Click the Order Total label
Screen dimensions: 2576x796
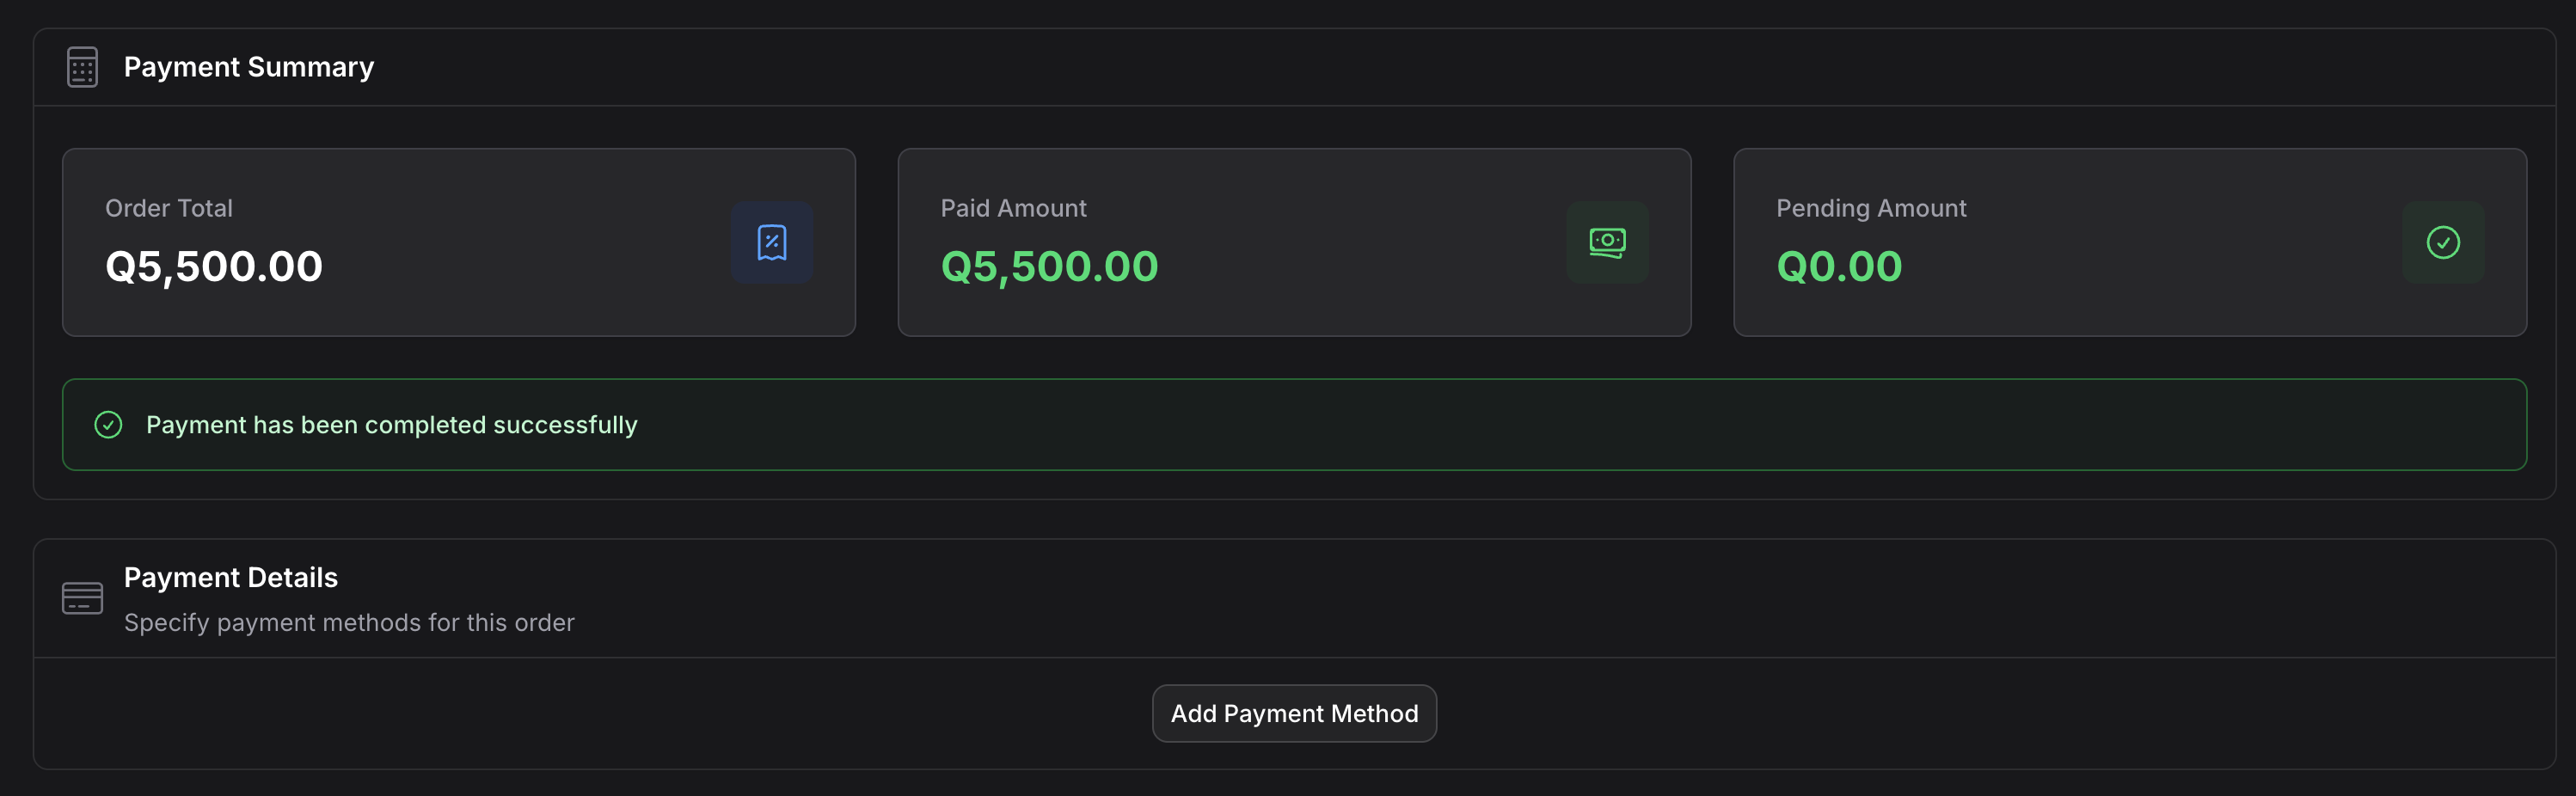coord(168,208)
